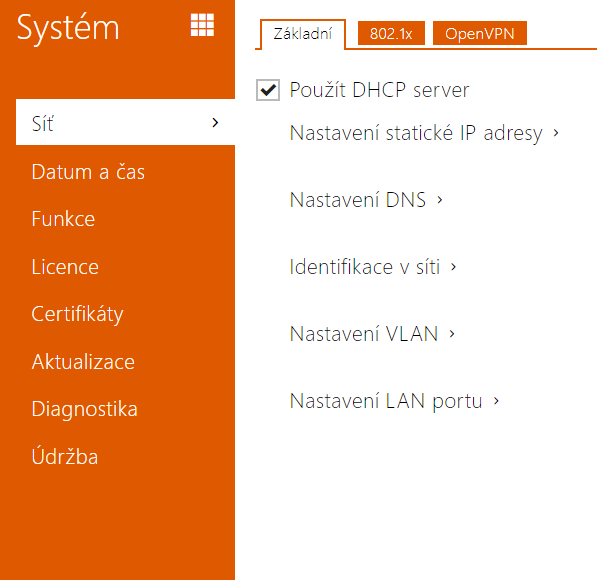Open the grid menu icon beside Systém

tap(202, 25)
